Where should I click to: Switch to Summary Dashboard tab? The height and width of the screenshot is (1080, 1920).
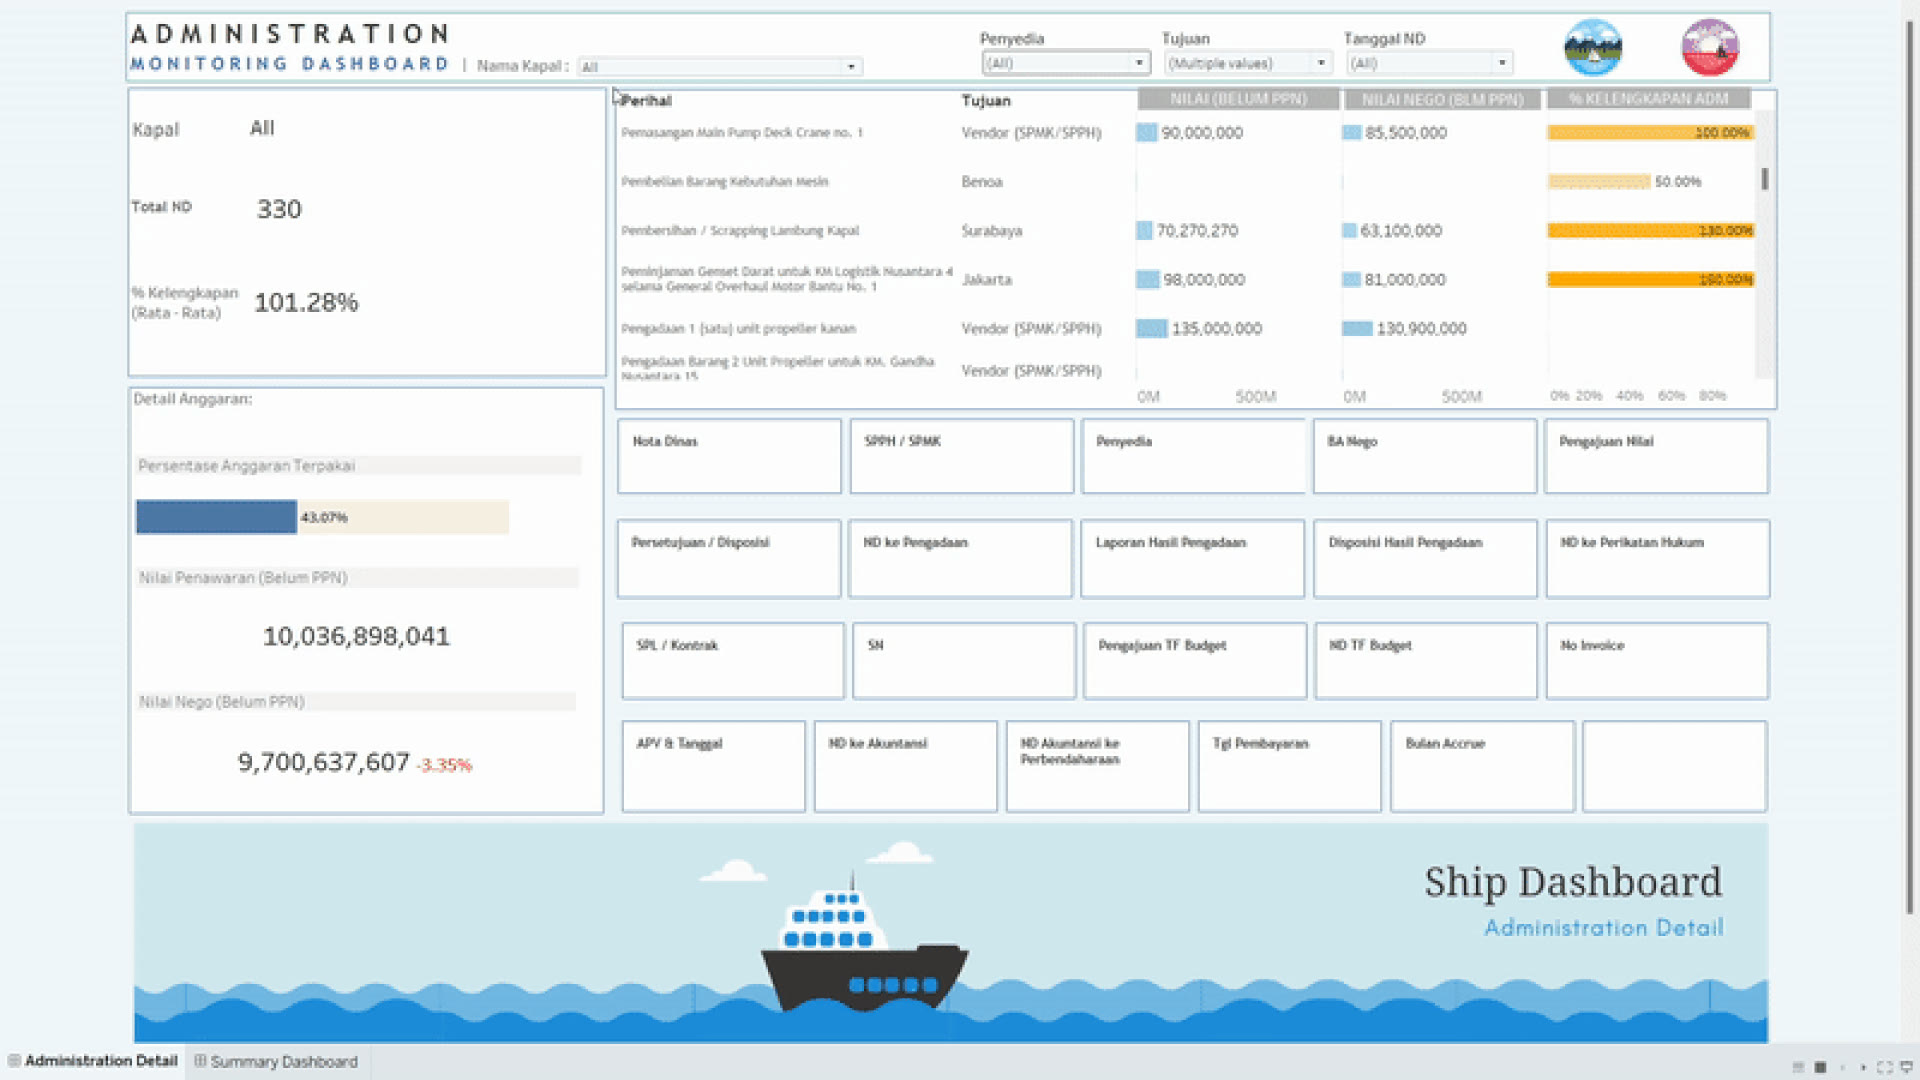pyautogui.click(x=276, y=1061)
